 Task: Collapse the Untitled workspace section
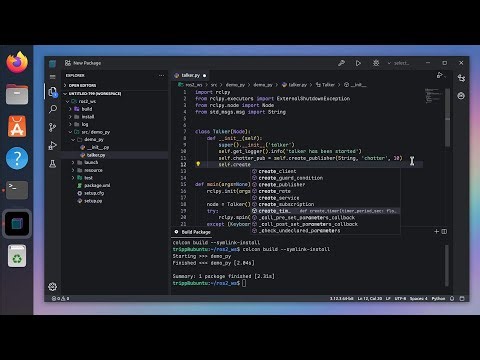point(93,94)
